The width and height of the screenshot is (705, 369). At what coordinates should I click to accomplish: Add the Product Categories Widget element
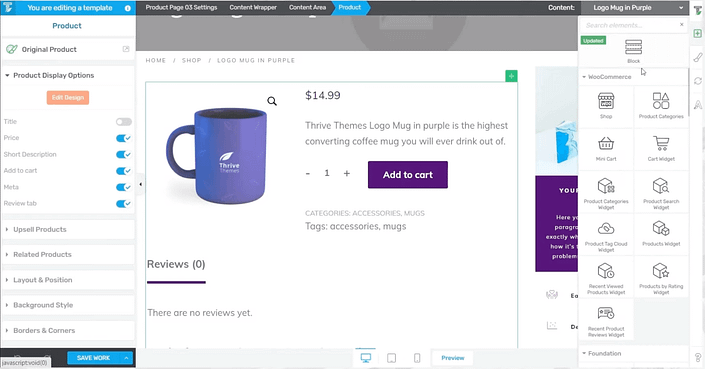606,192
